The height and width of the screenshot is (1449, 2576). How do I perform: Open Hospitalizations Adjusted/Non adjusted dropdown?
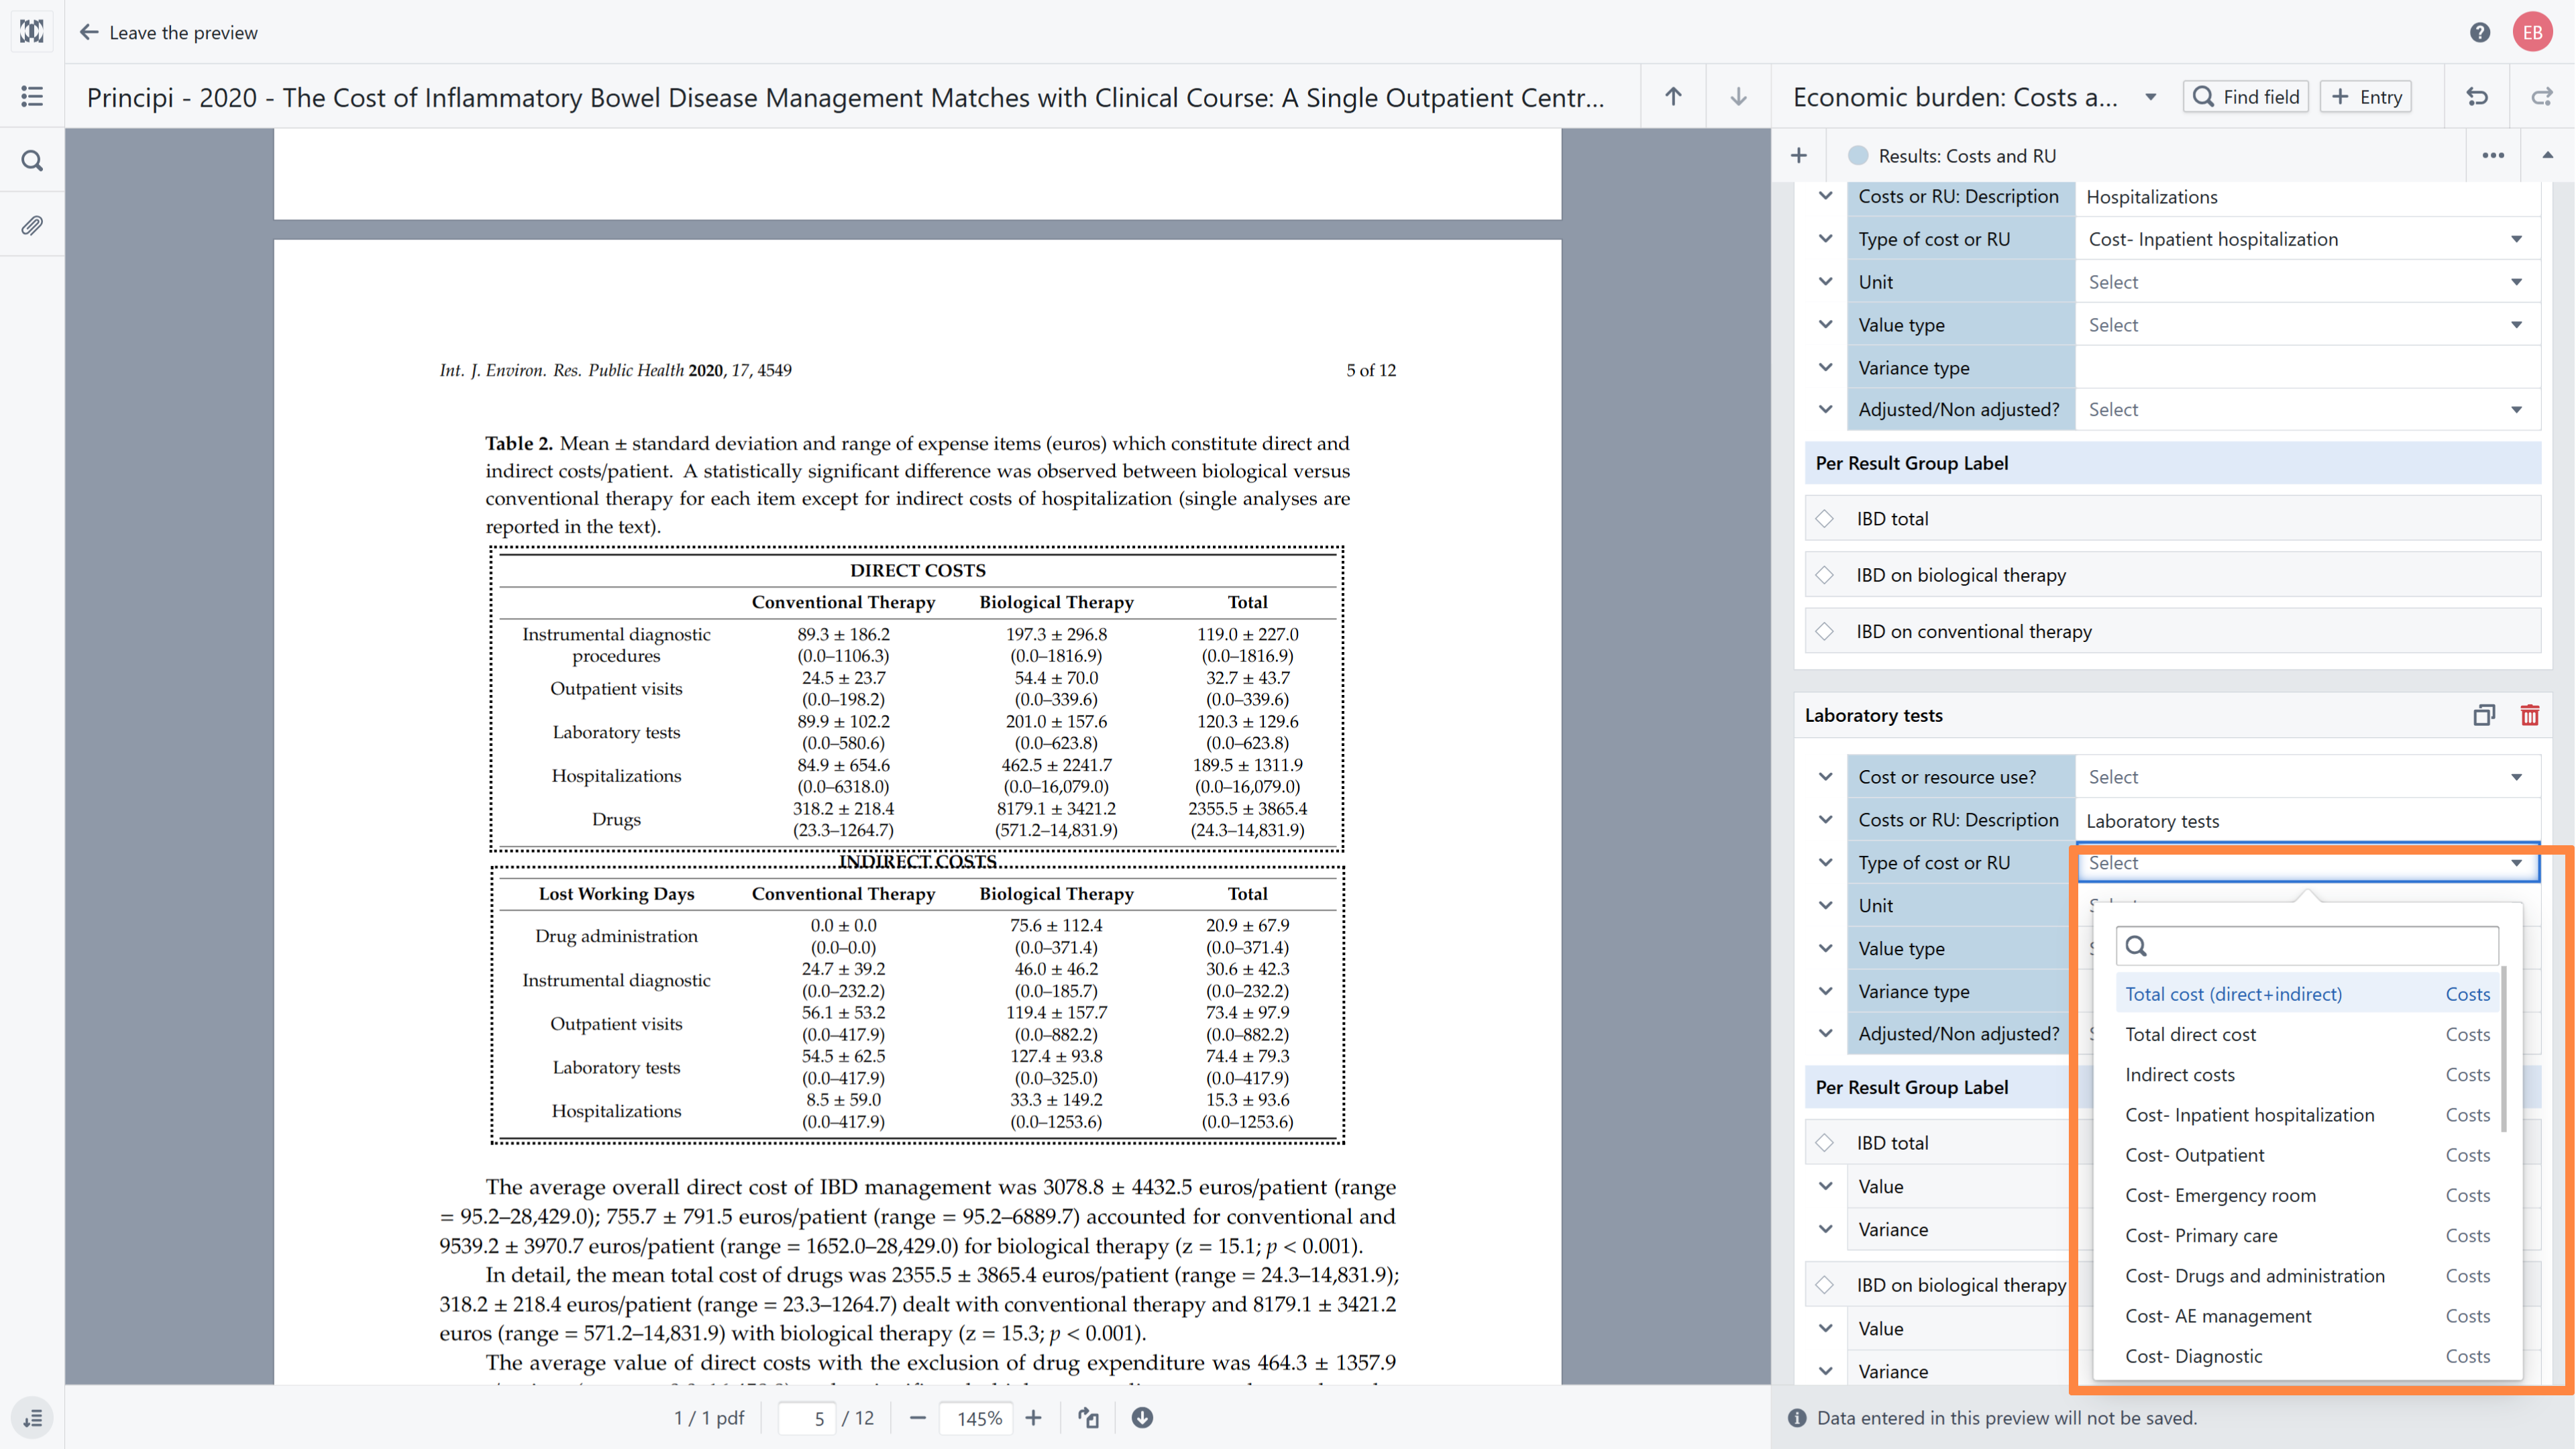pos(2307,409)
